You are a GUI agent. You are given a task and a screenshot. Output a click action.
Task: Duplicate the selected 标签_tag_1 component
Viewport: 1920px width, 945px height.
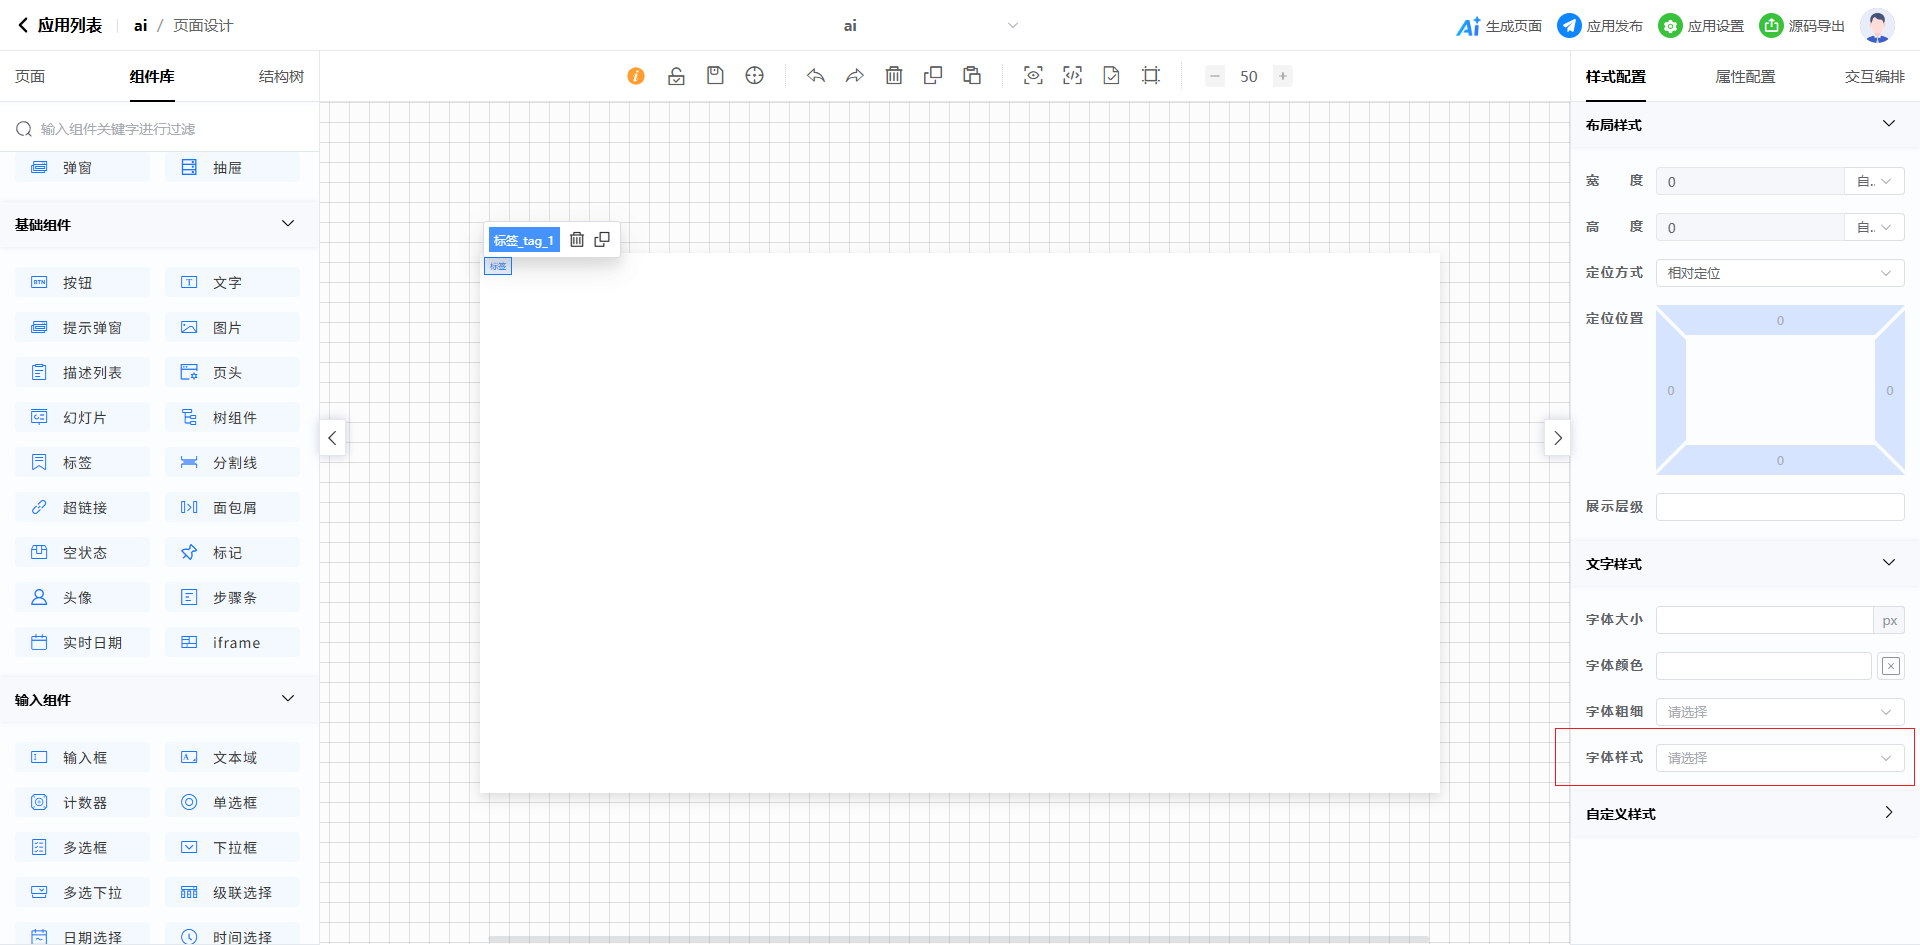pos(602,240)
